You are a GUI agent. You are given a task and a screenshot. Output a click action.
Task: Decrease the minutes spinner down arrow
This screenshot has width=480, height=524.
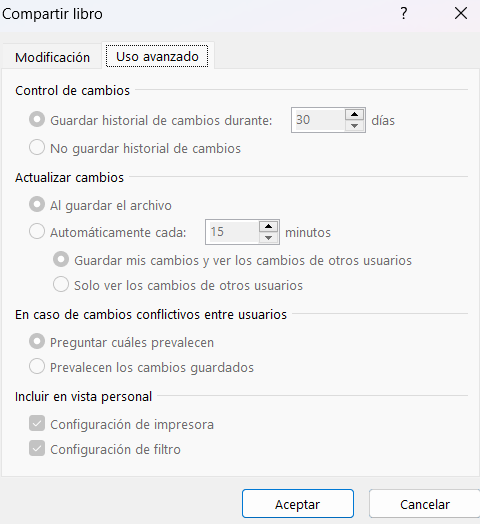pos(268,238)
